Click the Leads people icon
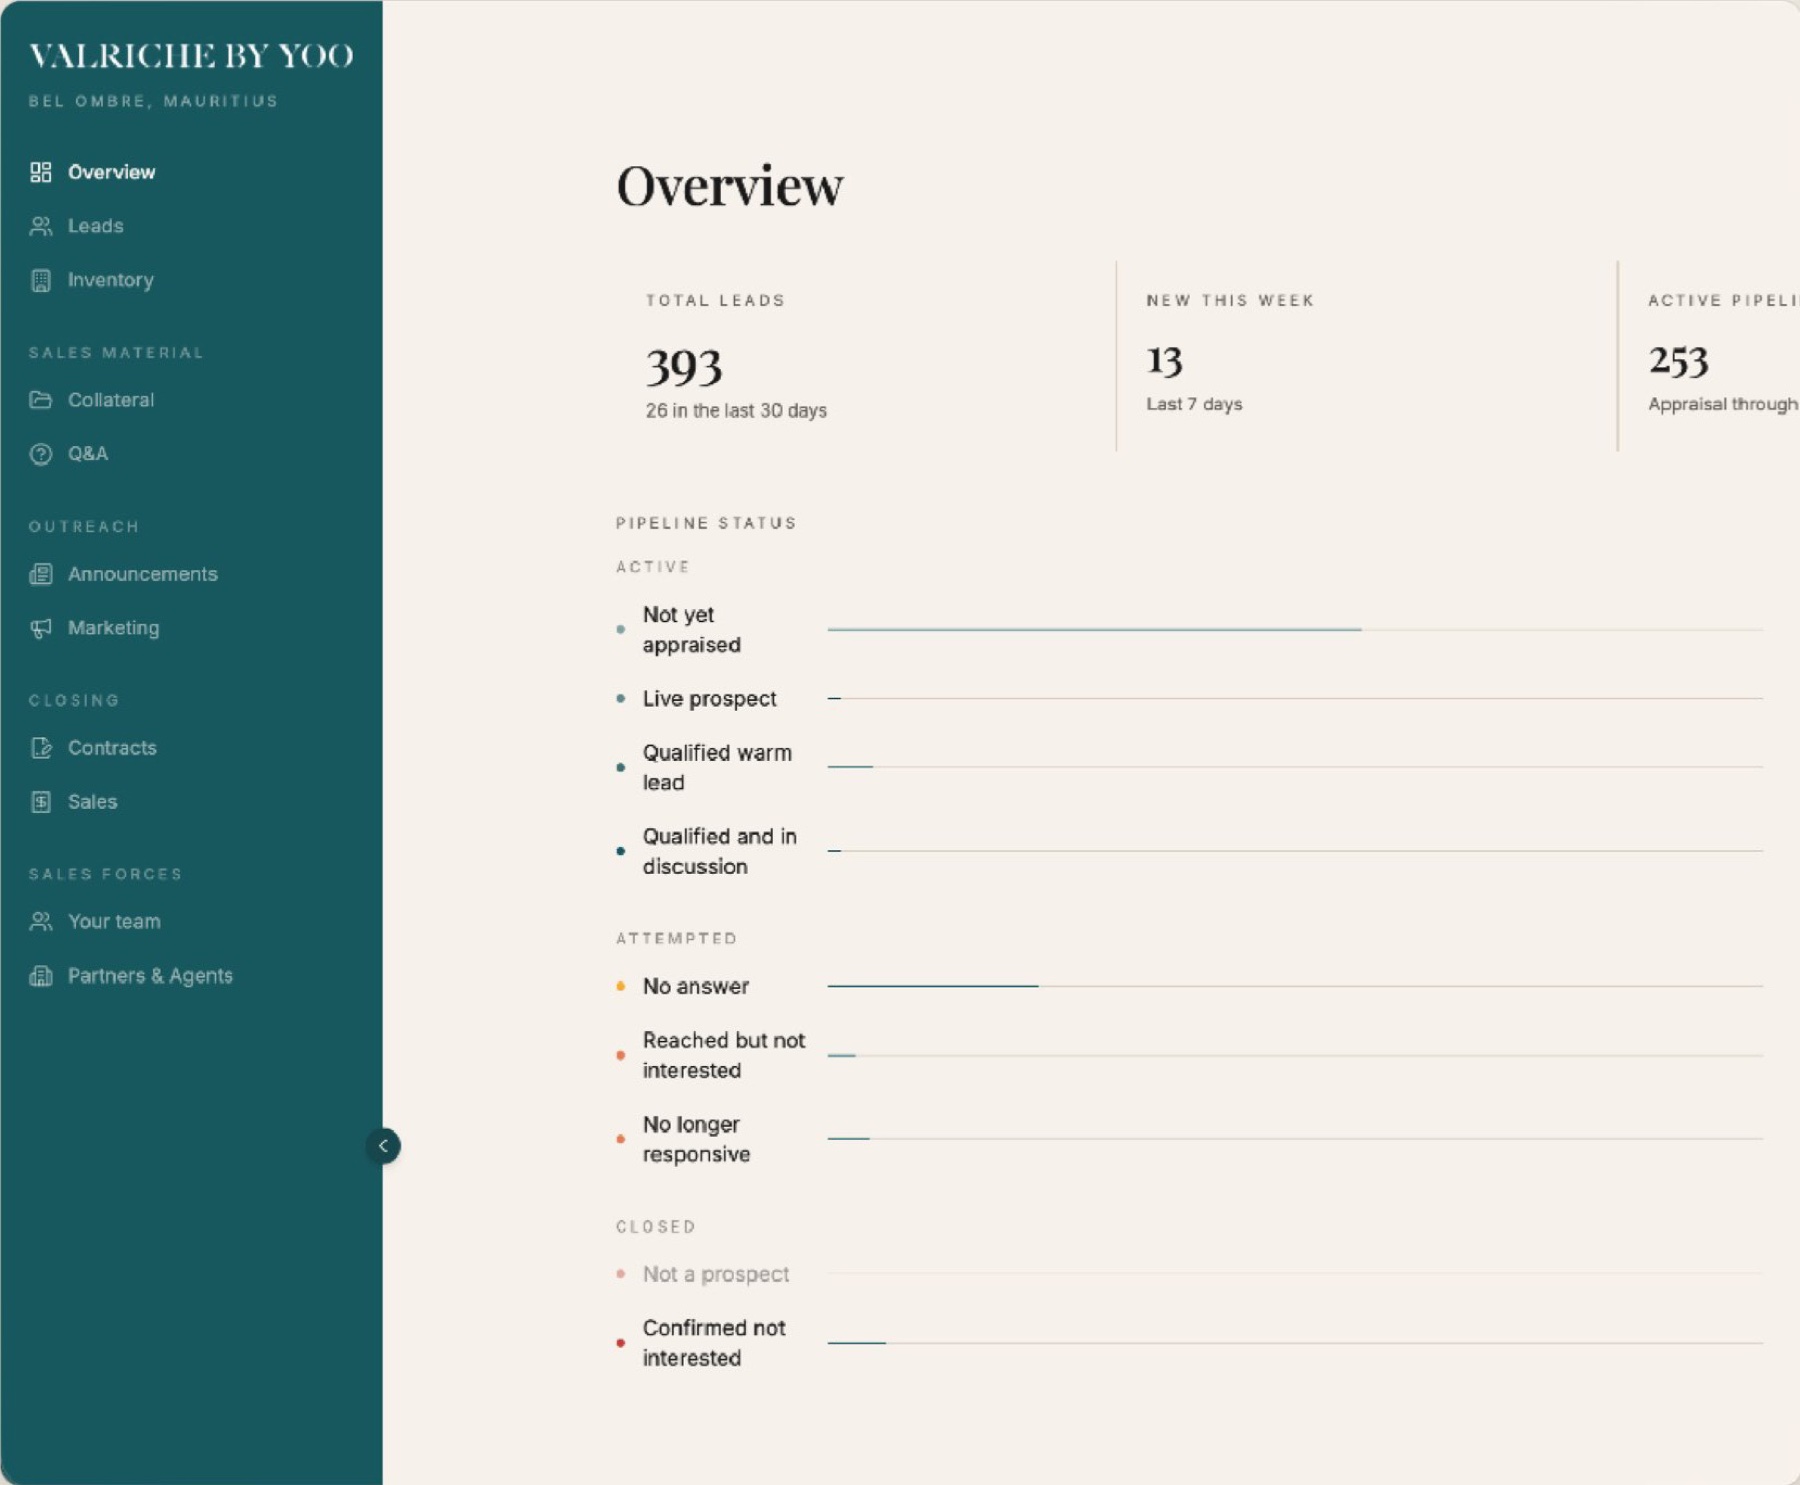The height and width of the screenshot is (1485, 1800). tap(41, 226)
